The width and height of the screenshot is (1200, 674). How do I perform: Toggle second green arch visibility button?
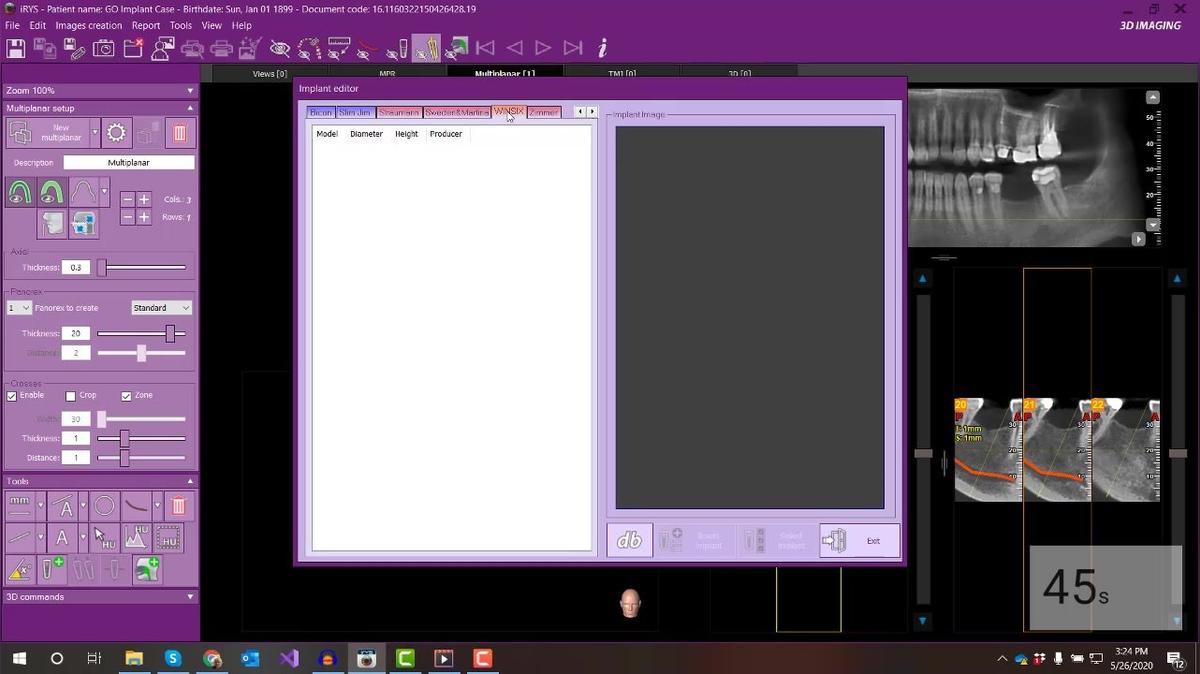point(51,192)
